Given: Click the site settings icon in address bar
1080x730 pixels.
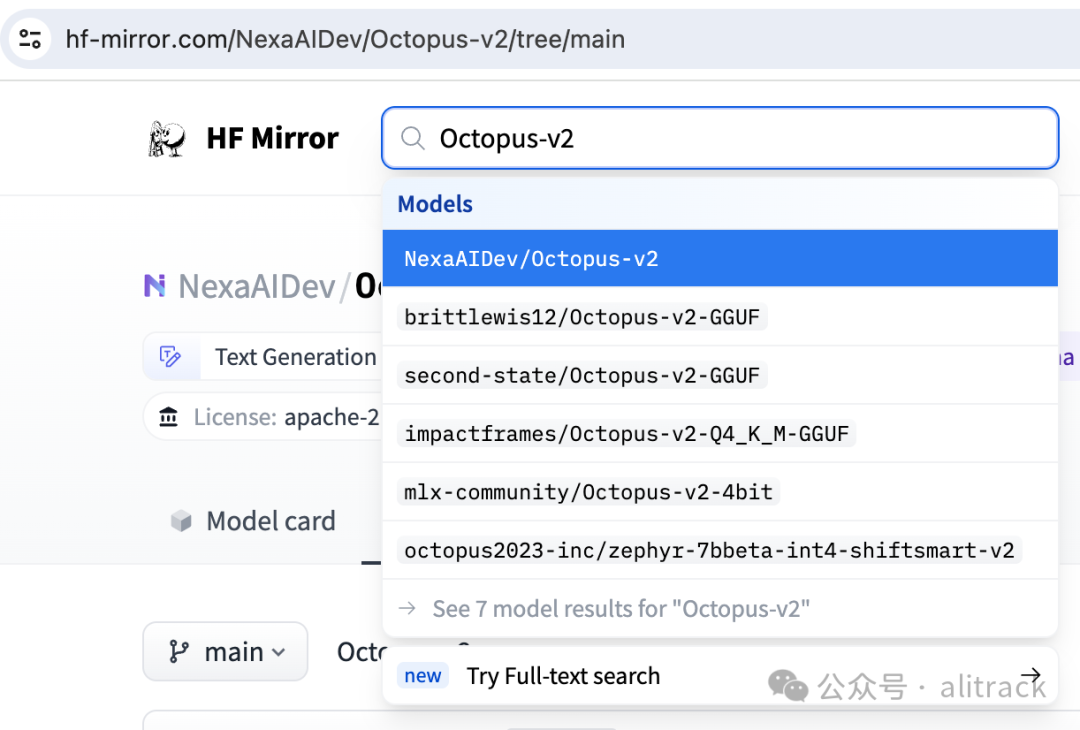Looking at the screenshot, I should pos(30,39).
